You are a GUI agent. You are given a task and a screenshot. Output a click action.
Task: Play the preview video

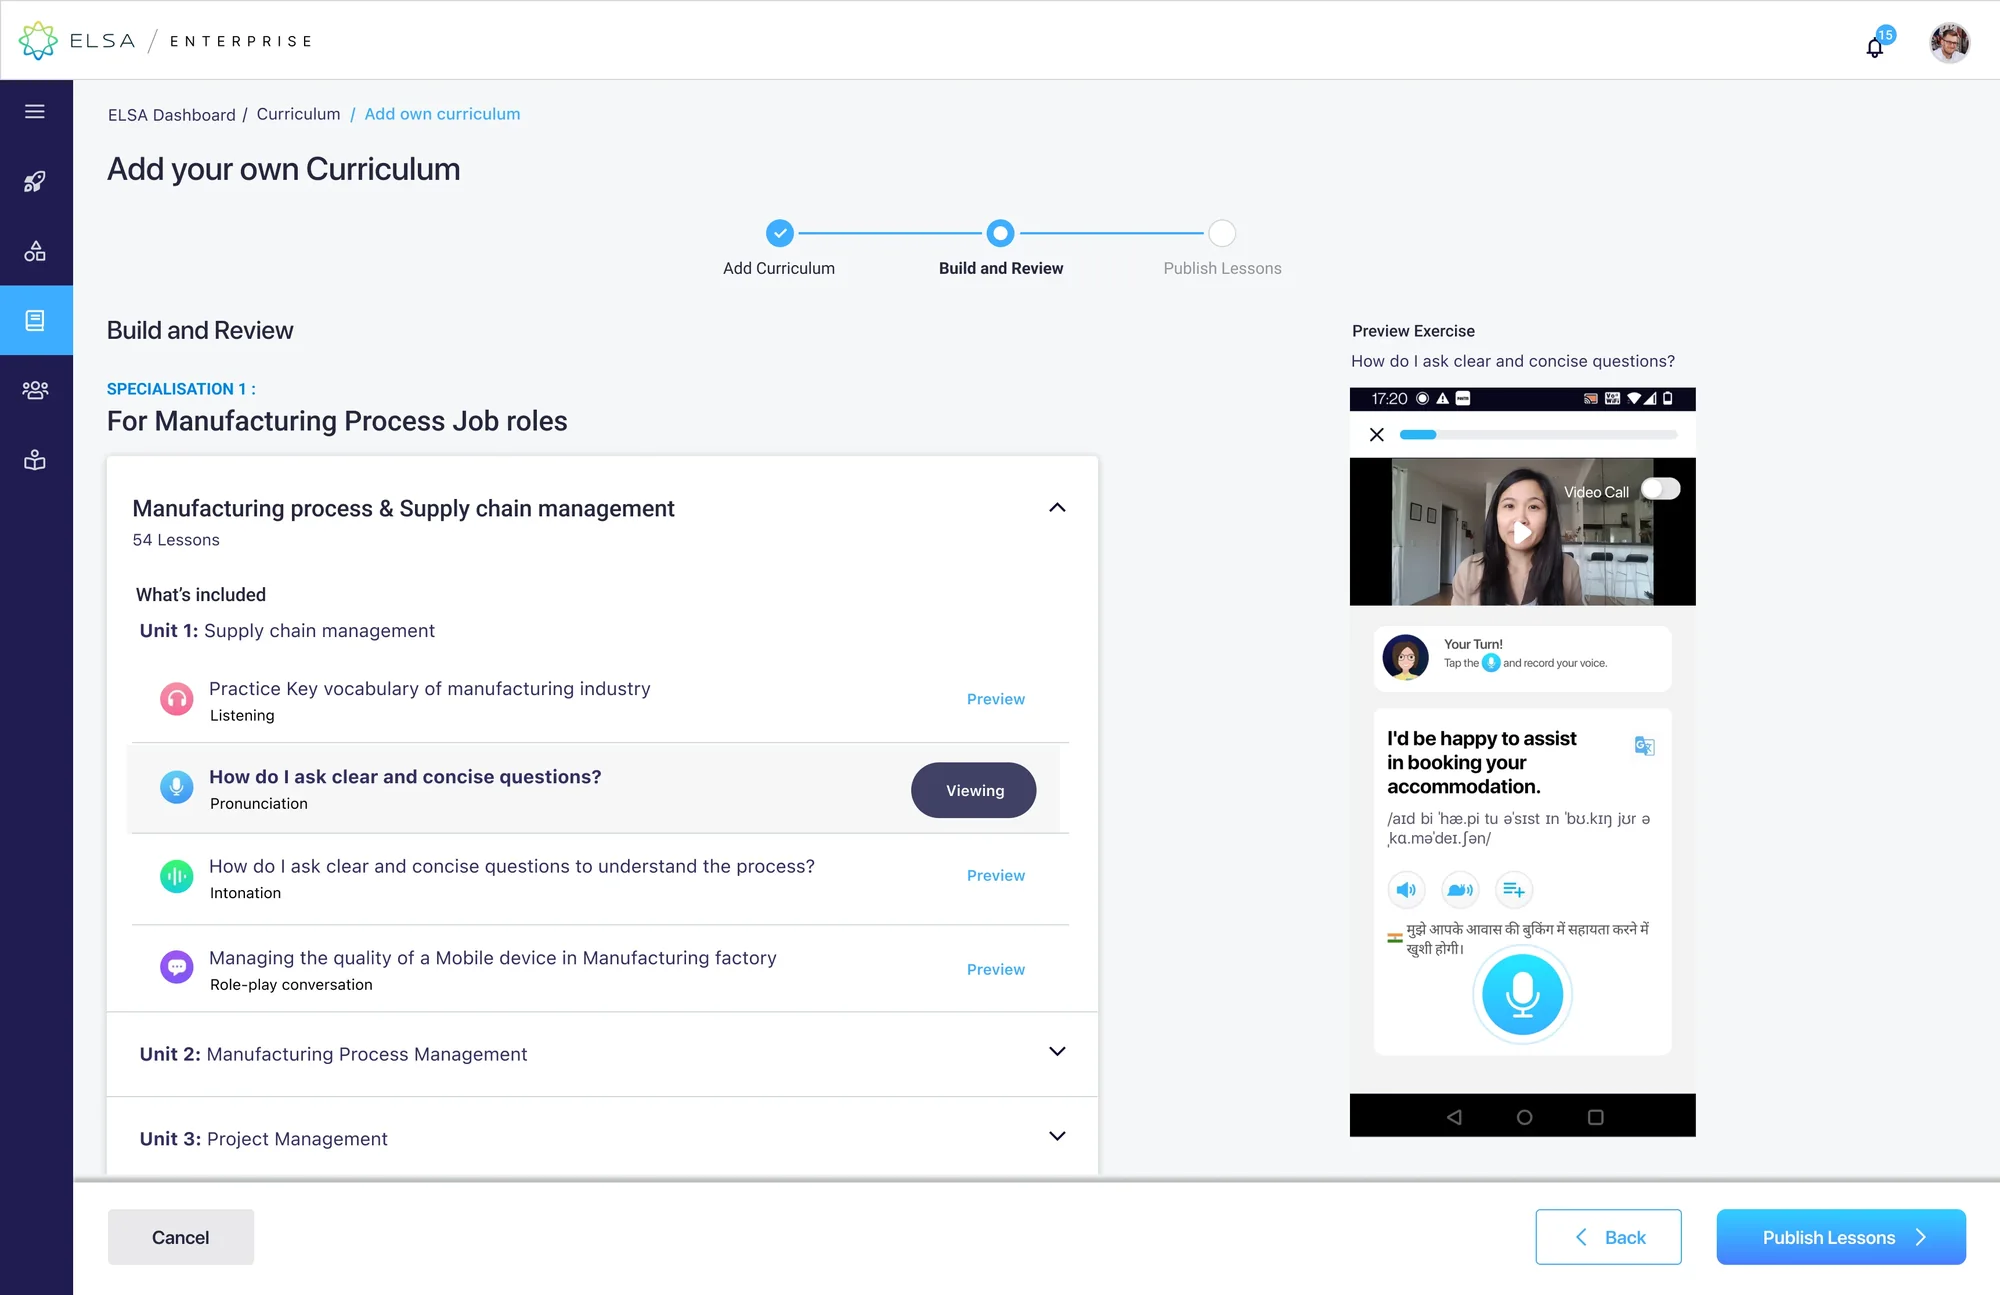pyautogui.click(x=1522, y=532)
